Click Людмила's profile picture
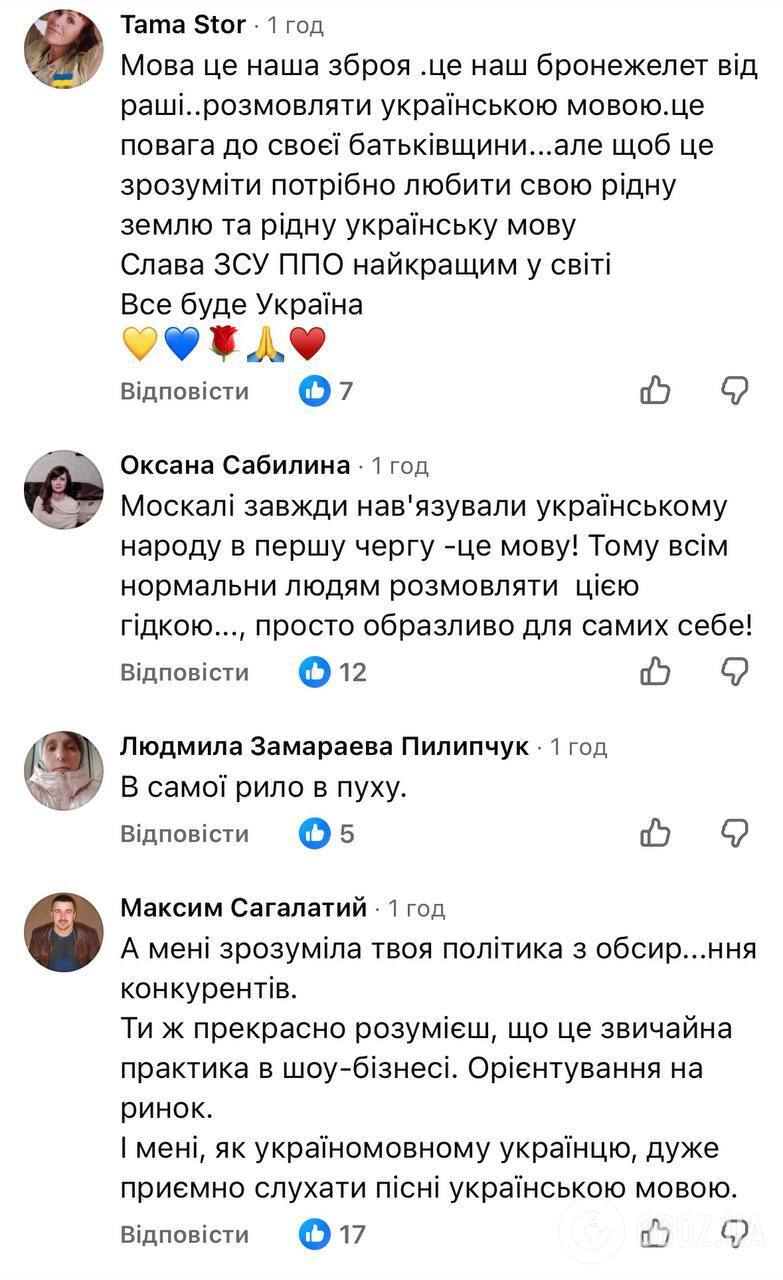The height and width of the screenshot is (1280, 783). coord(63,770)
